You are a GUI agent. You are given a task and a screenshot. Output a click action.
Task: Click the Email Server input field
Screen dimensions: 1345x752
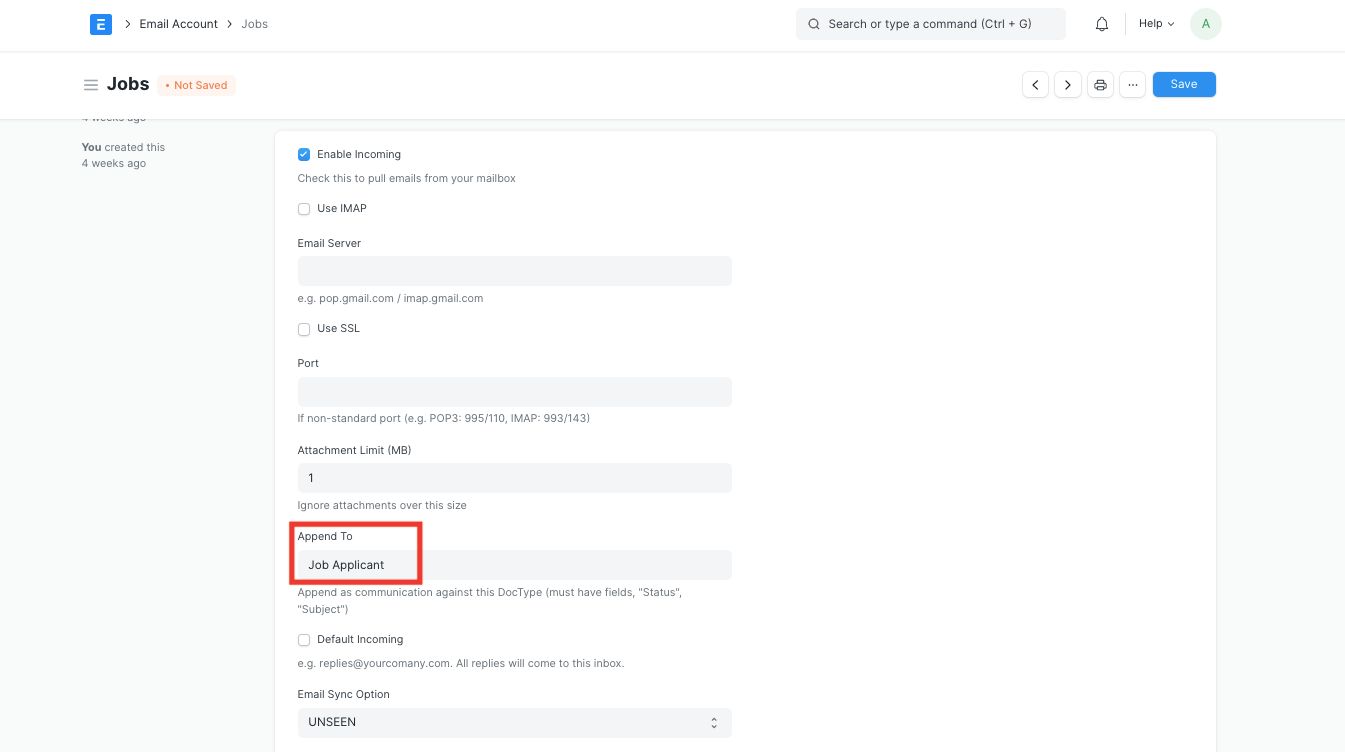point(514,271)
